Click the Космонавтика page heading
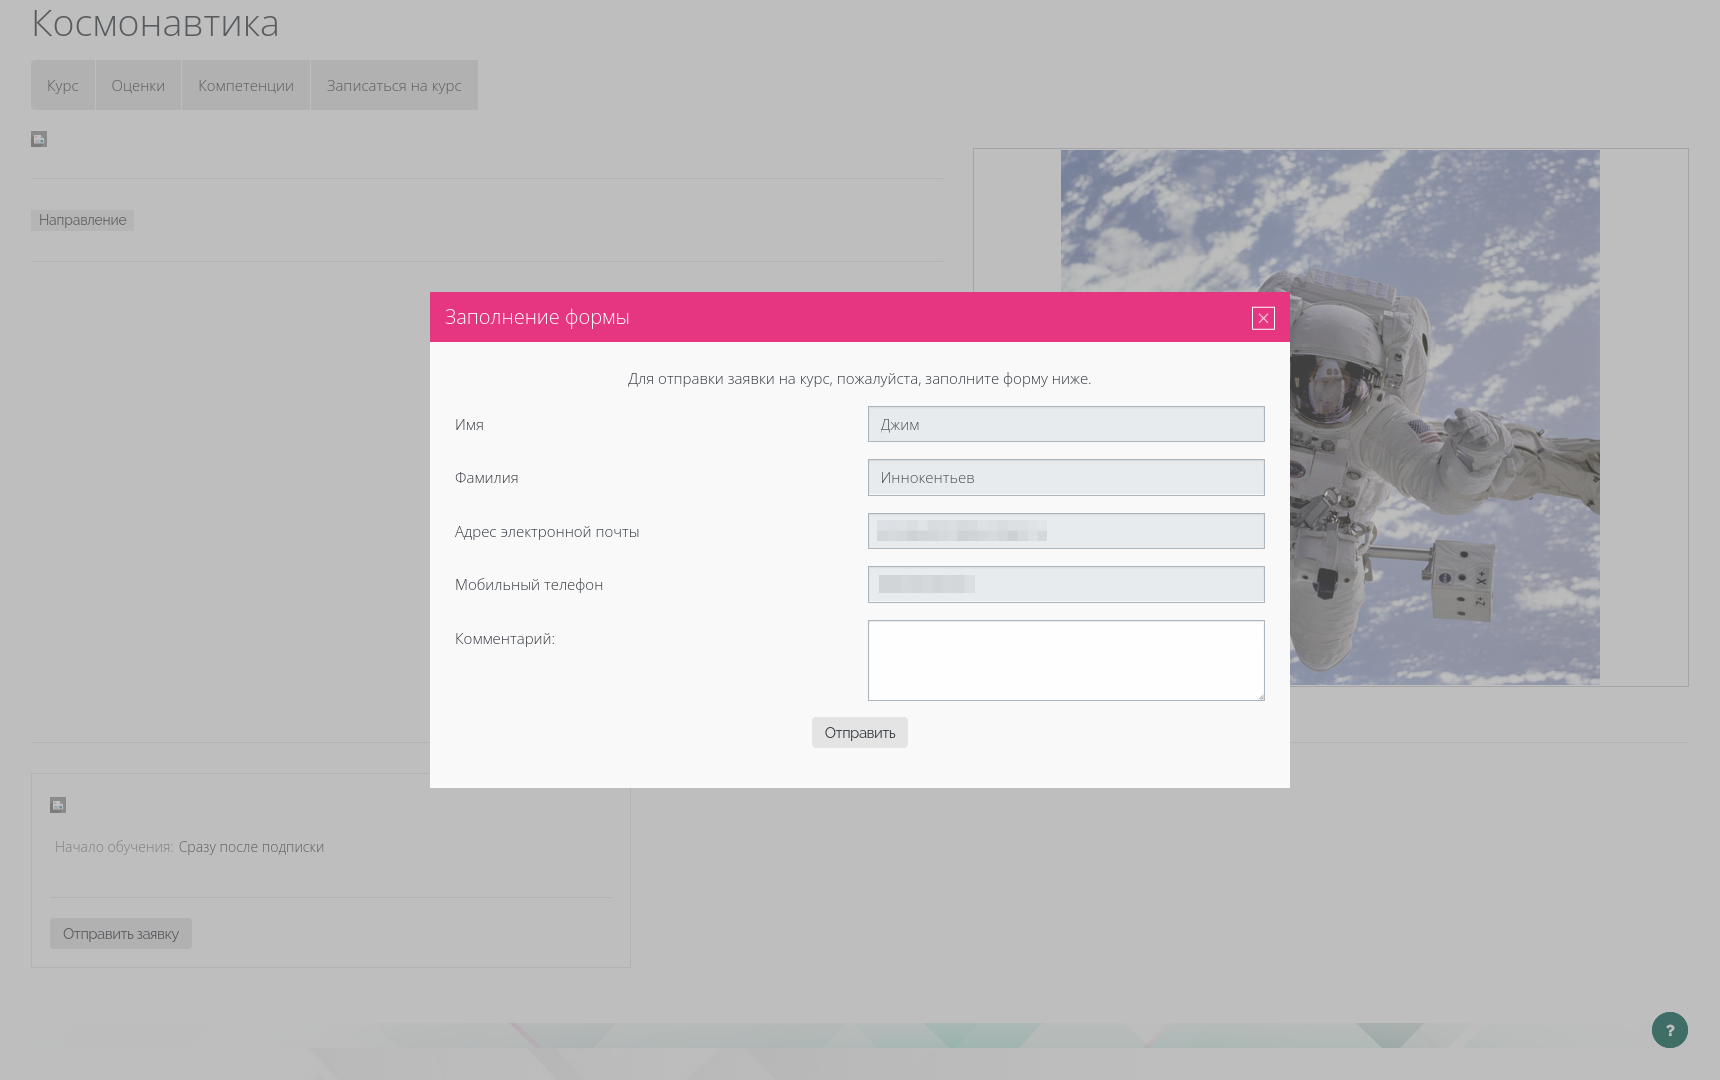 pos(155,23)
